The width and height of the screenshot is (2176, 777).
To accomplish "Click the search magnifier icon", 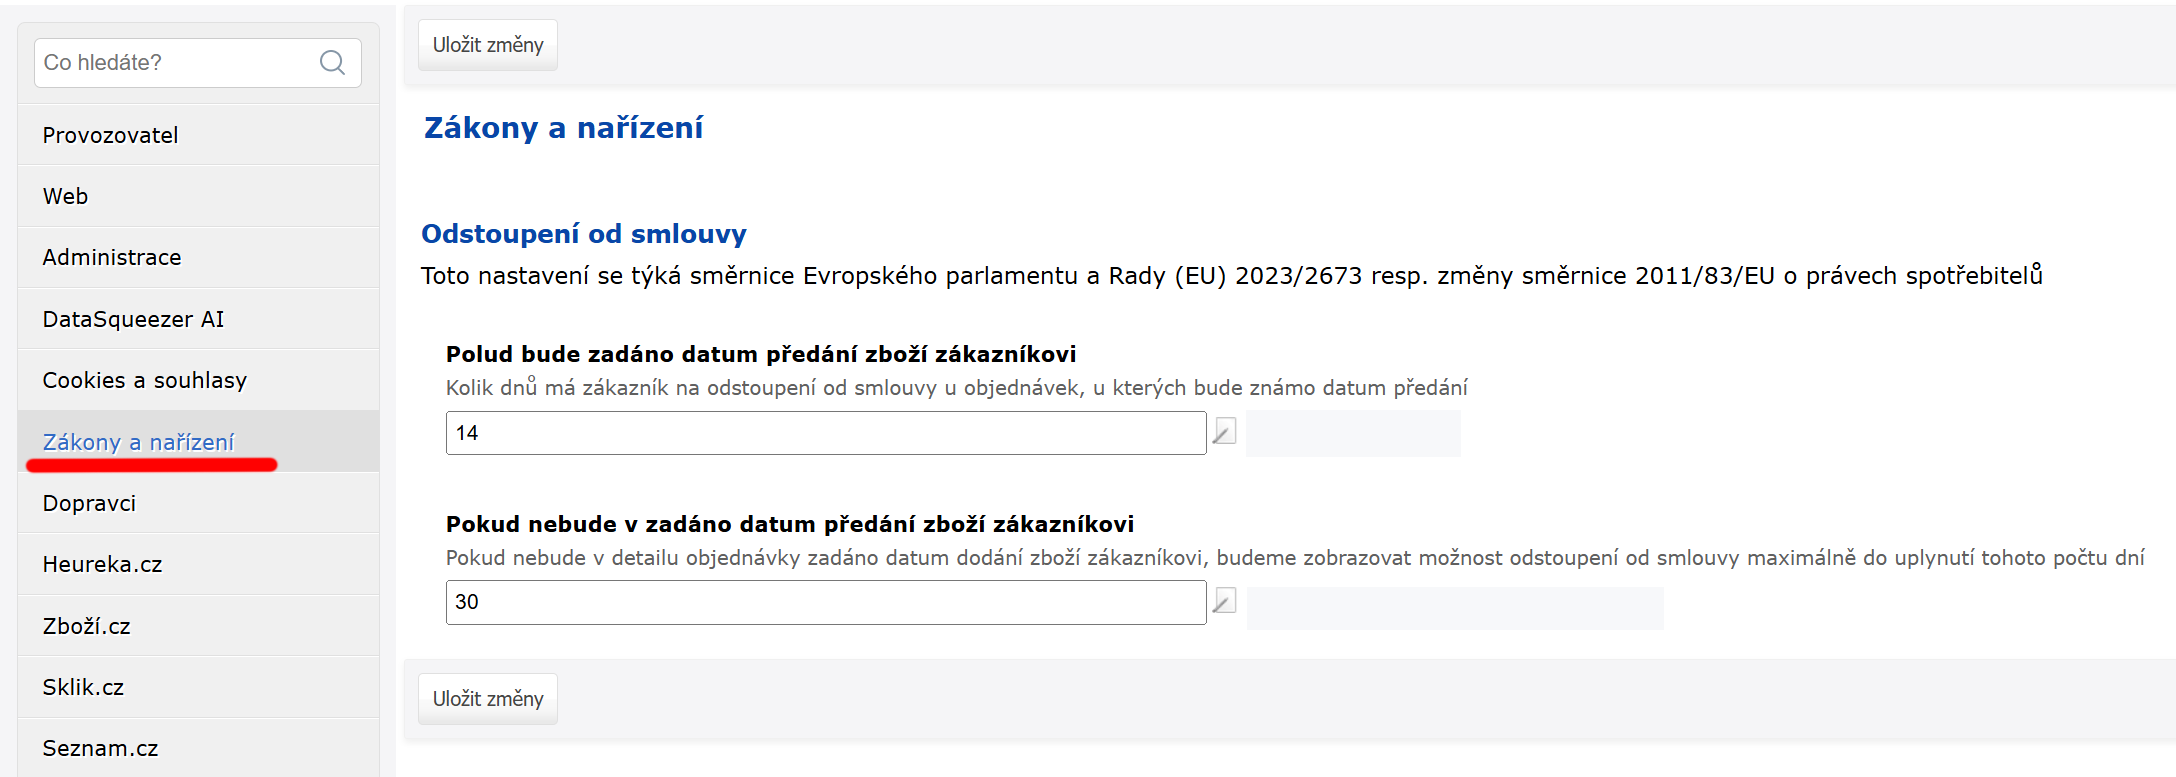I will coord(332,63).
